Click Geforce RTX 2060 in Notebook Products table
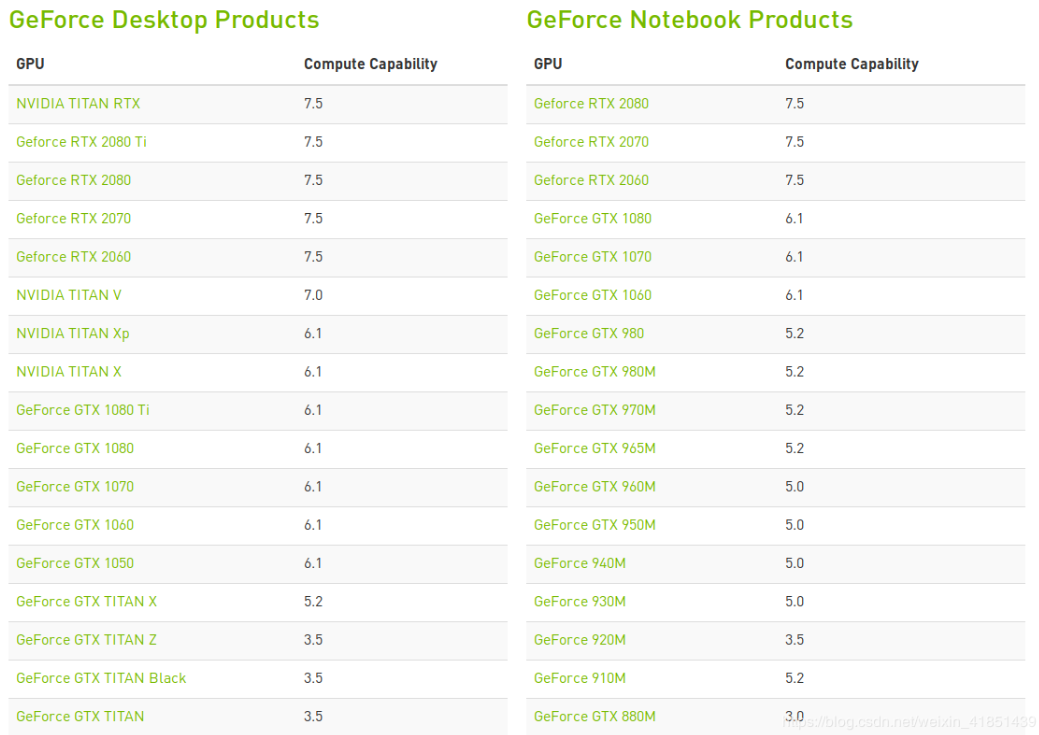Image resolution: width=1039 pixels, height=735 pixels. click(x=591, y=180)
